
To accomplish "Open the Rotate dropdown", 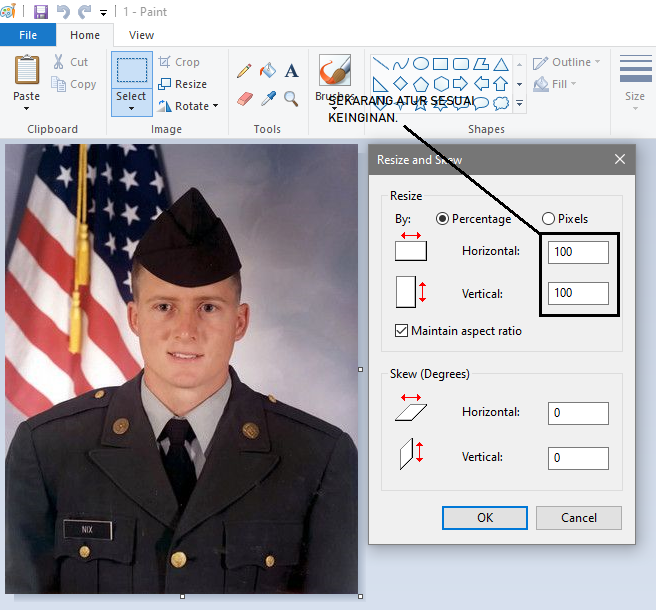I will pos(188,106).
